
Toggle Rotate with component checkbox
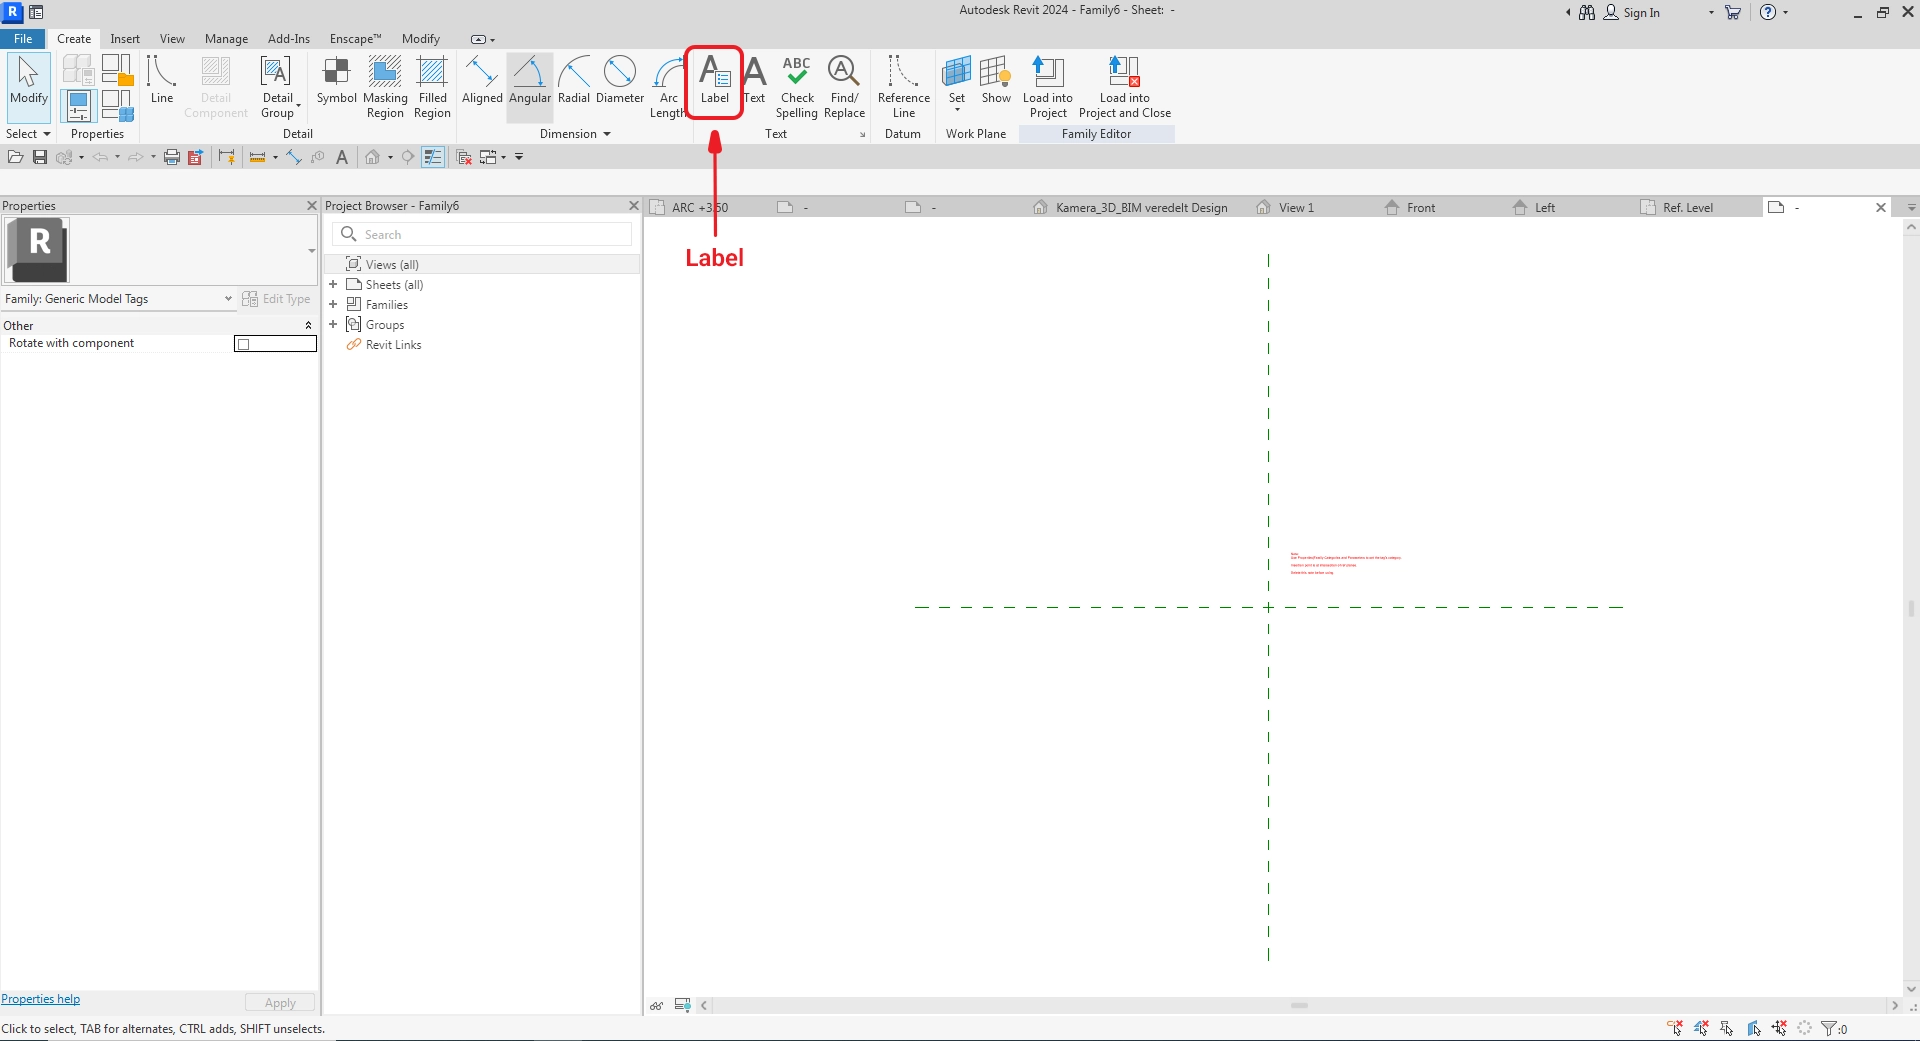click(x=243, y=344)
